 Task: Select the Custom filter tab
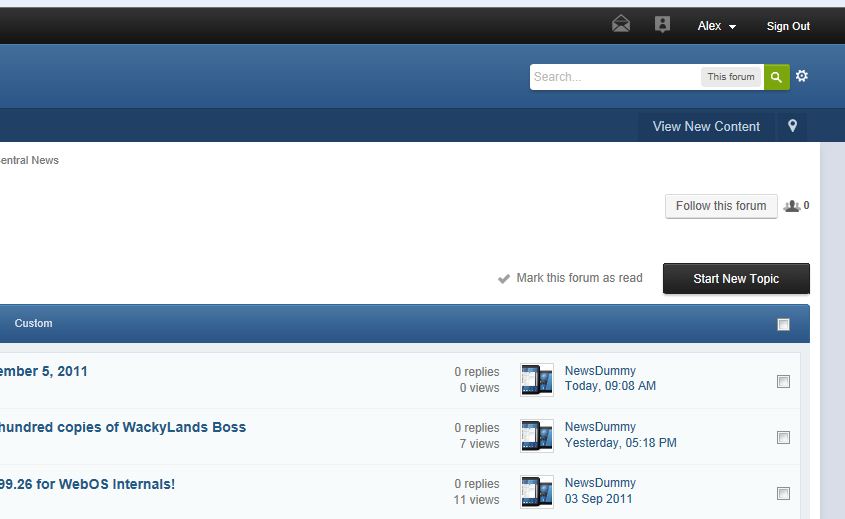pos(33,323)
